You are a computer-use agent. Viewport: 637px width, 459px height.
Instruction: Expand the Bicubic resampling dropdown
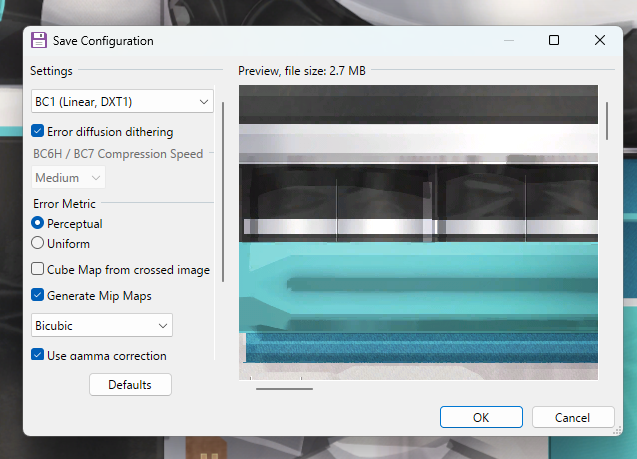[x=101, y=325]
